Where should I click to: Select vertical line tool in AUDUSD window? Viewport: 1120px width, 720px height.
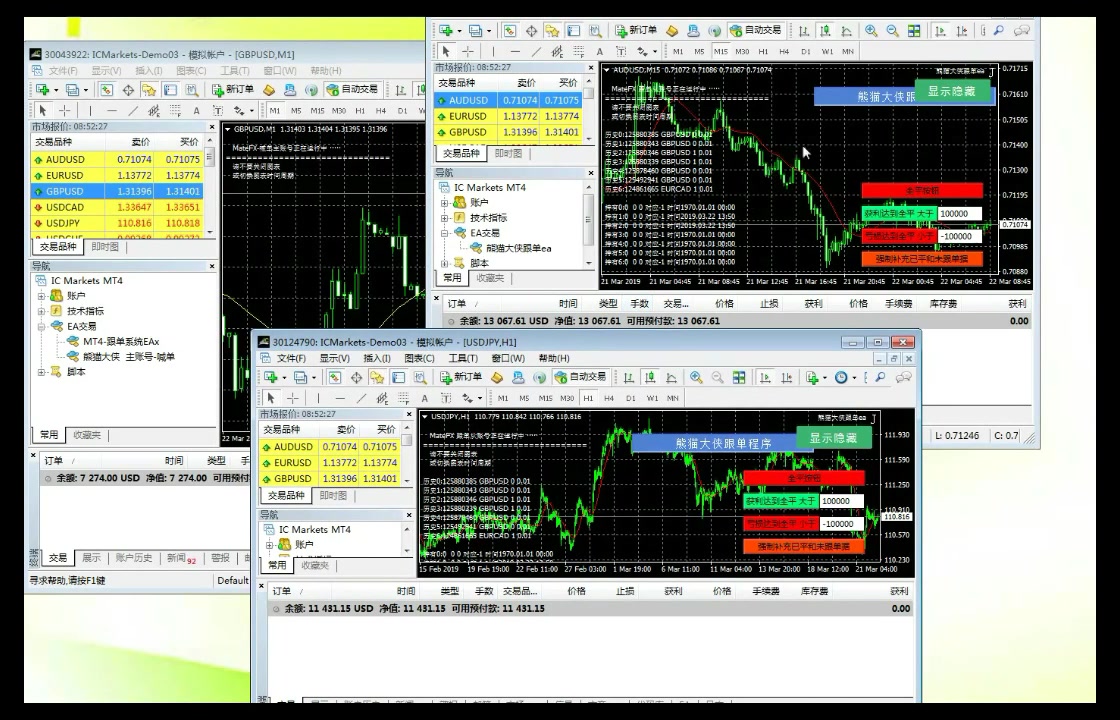(493, 51)
